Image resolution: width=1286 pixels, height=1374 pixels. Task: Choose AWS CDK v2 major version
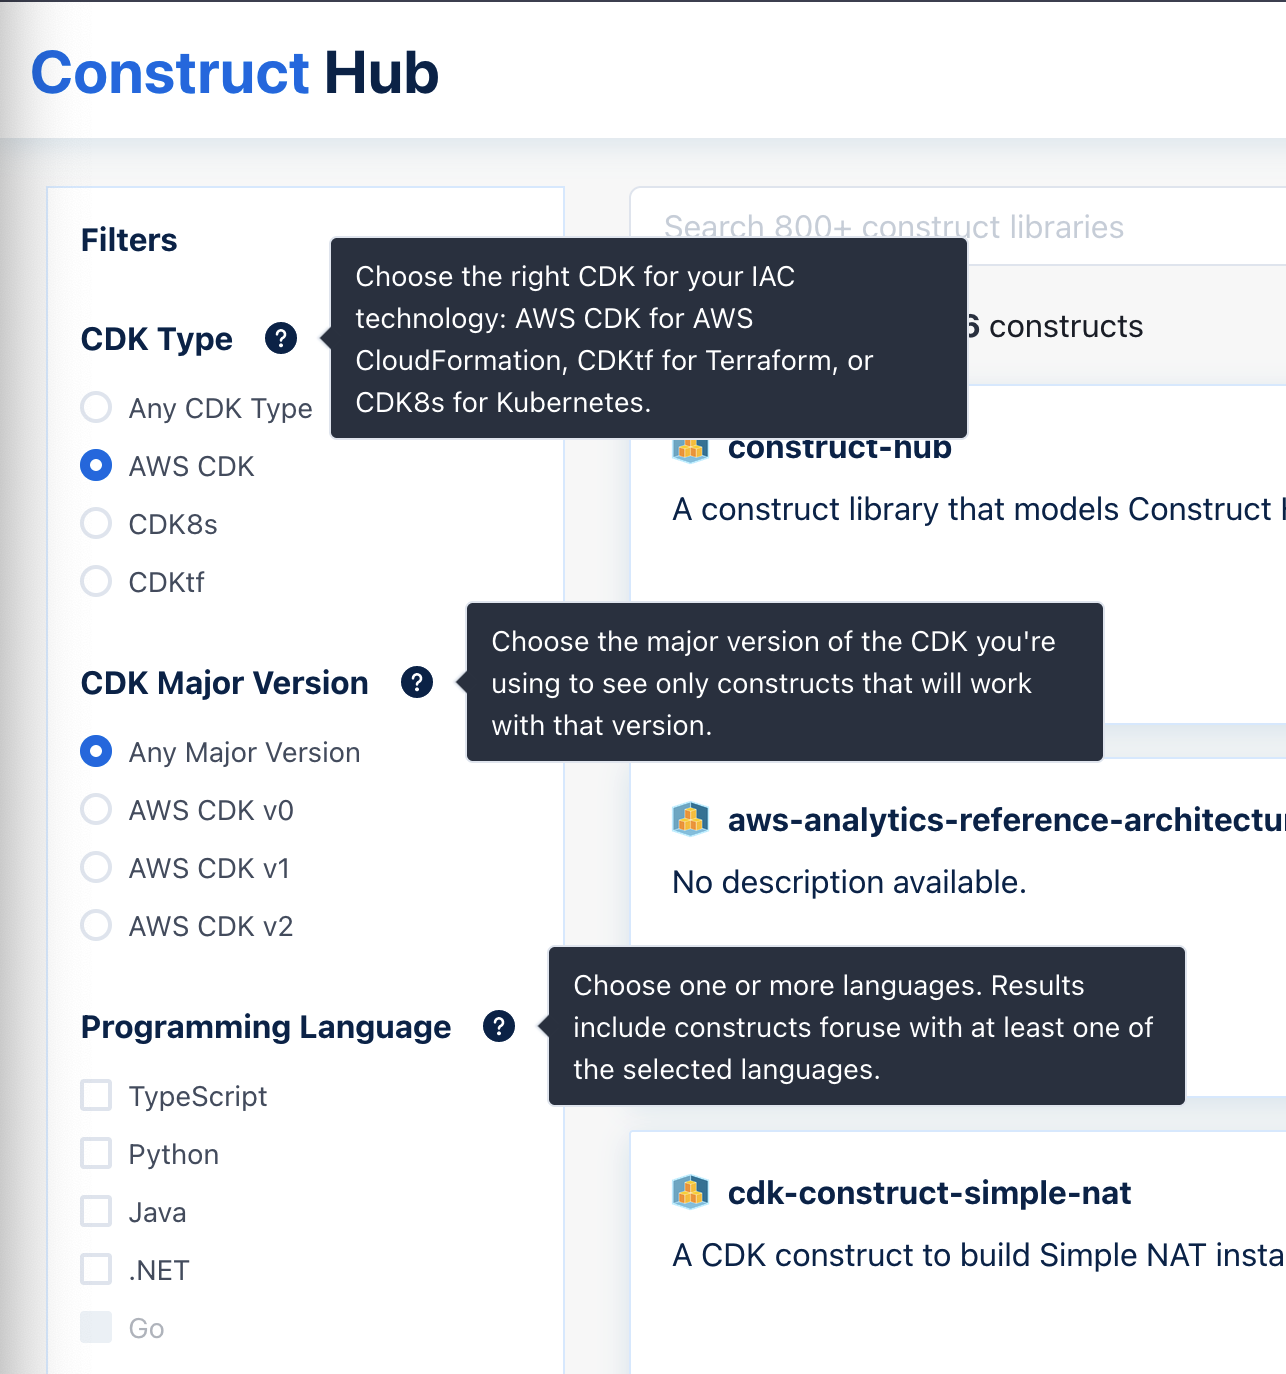95,925
